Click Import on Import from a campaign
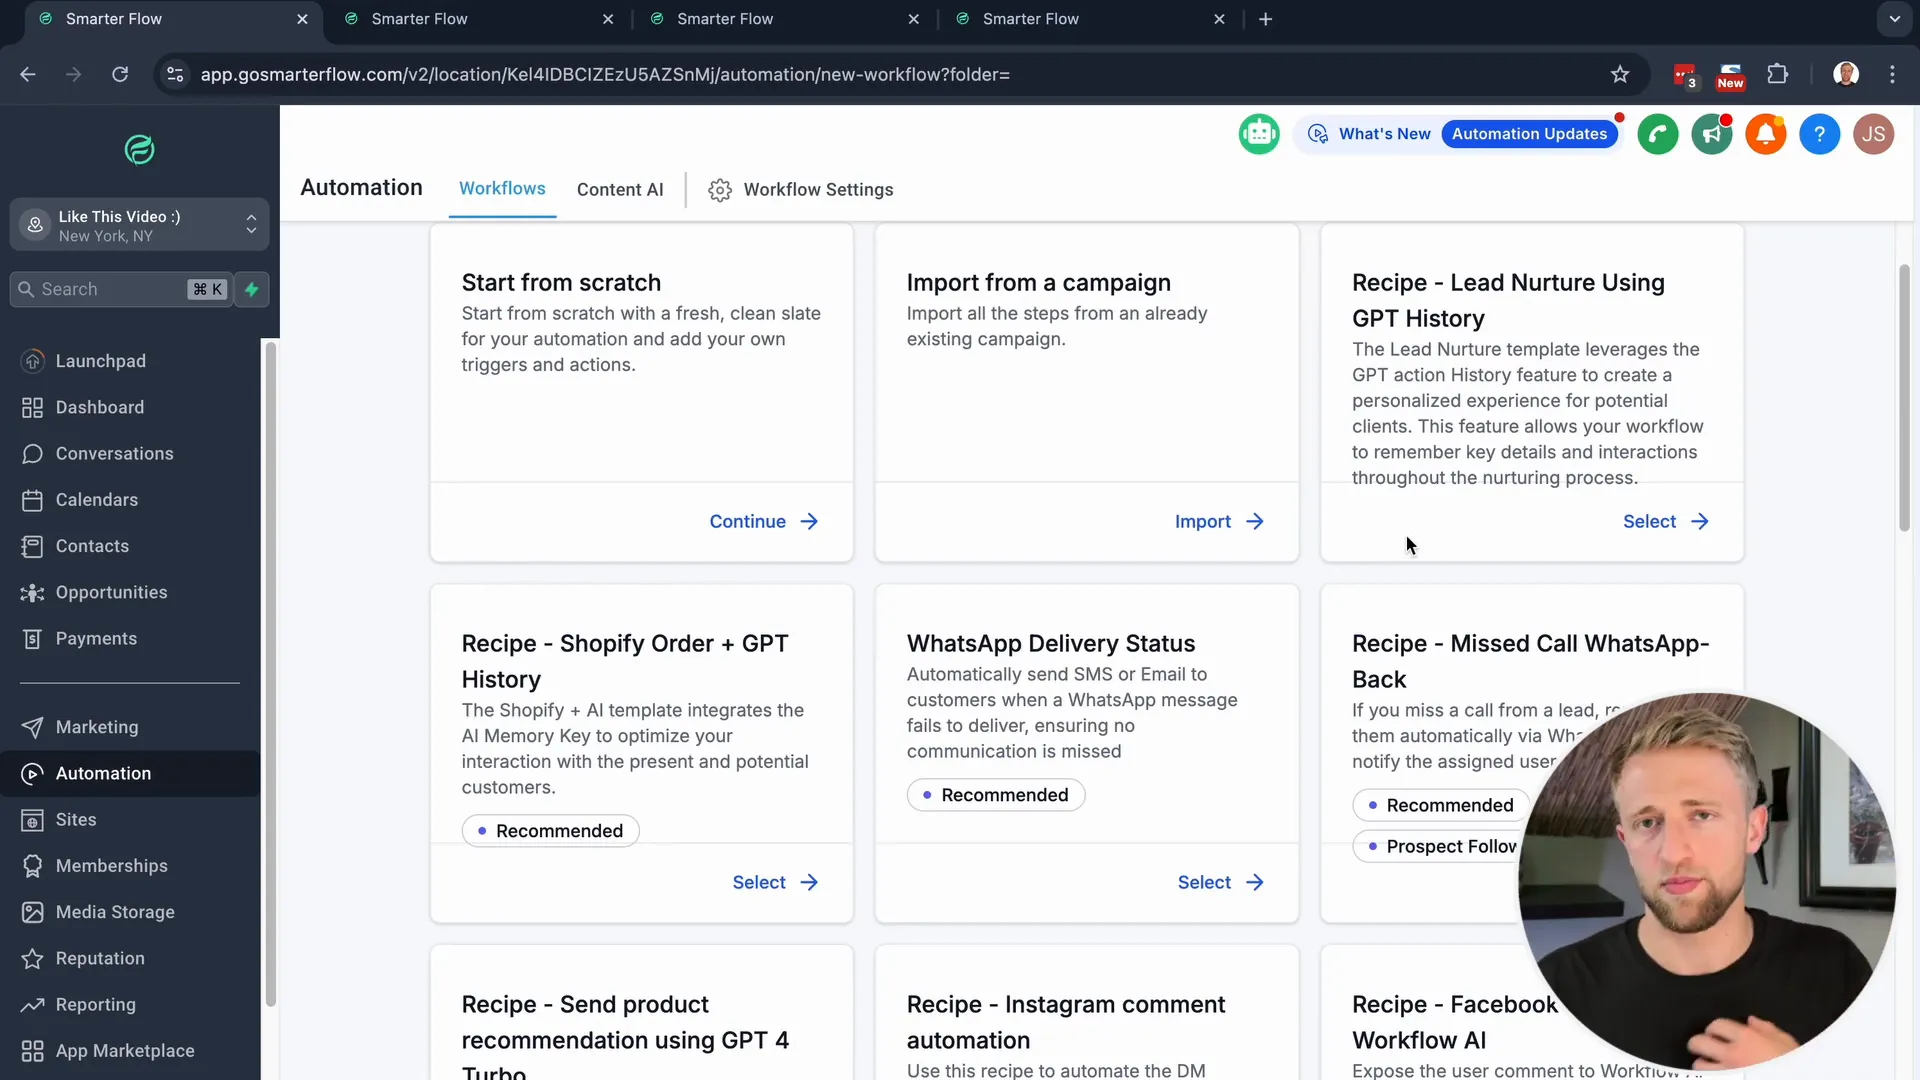The height and width of the screenshot is (1080, 1920). (1219, 522)
